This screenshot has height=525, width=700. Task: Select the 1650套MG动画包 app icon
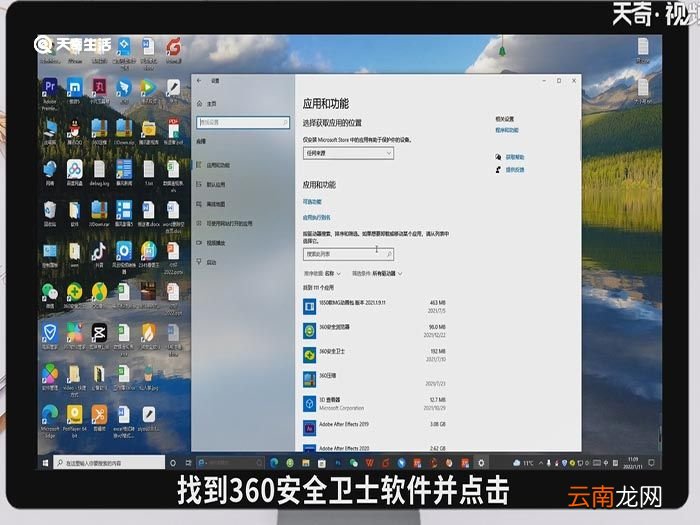pos(309,307)
